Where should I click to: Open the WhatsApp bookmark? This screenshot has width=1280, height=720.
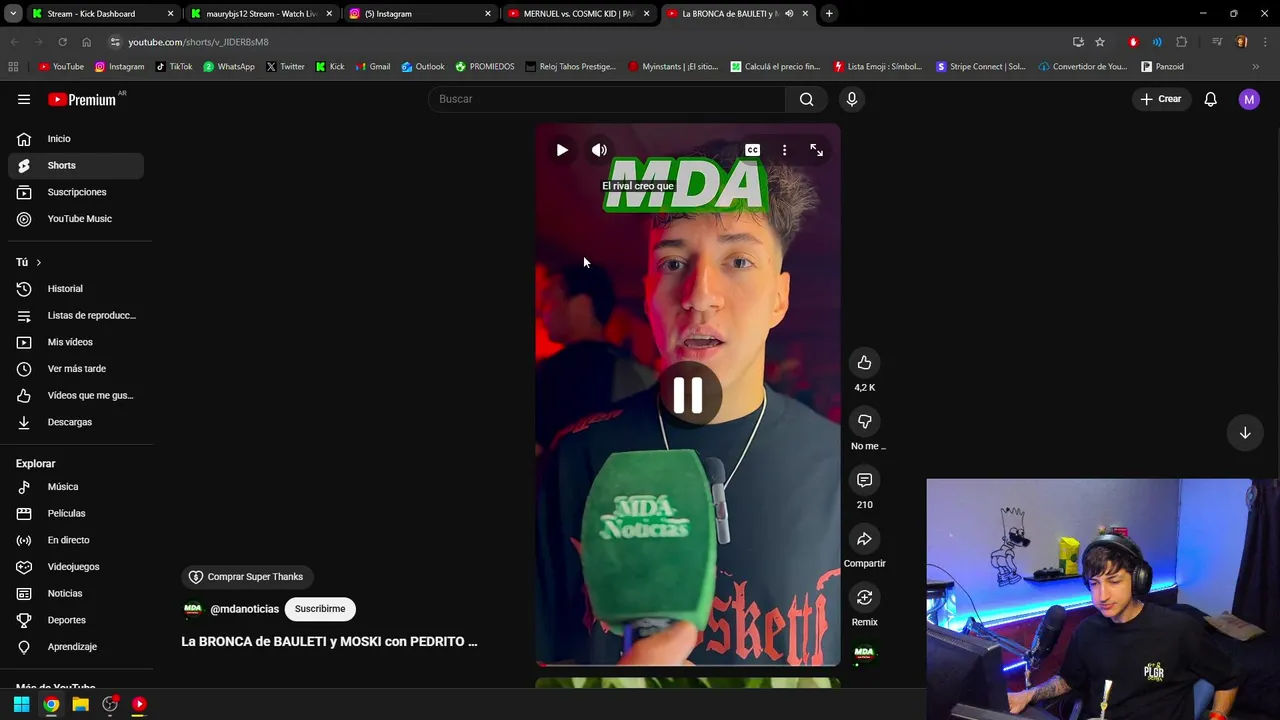pos(229,67)
